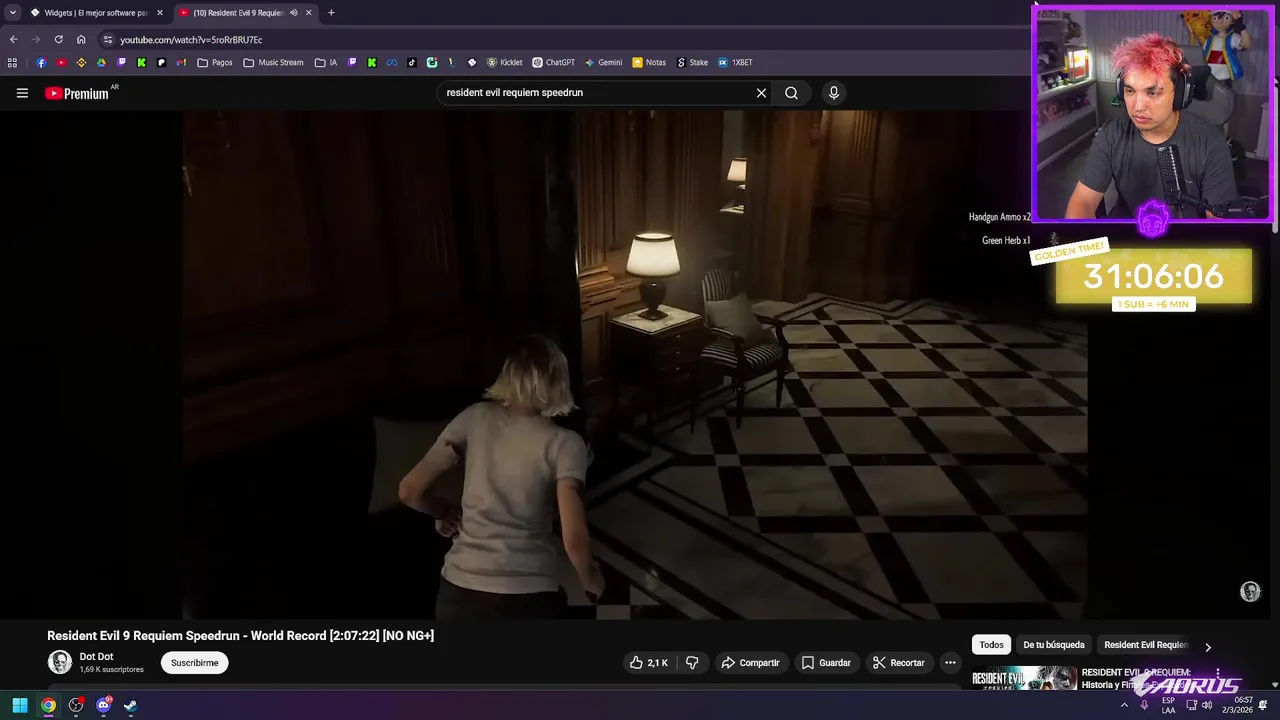Show next filter chips with arrow
The height and width of the screenshot is (720, 1280).
click(x=1207, y=646)
